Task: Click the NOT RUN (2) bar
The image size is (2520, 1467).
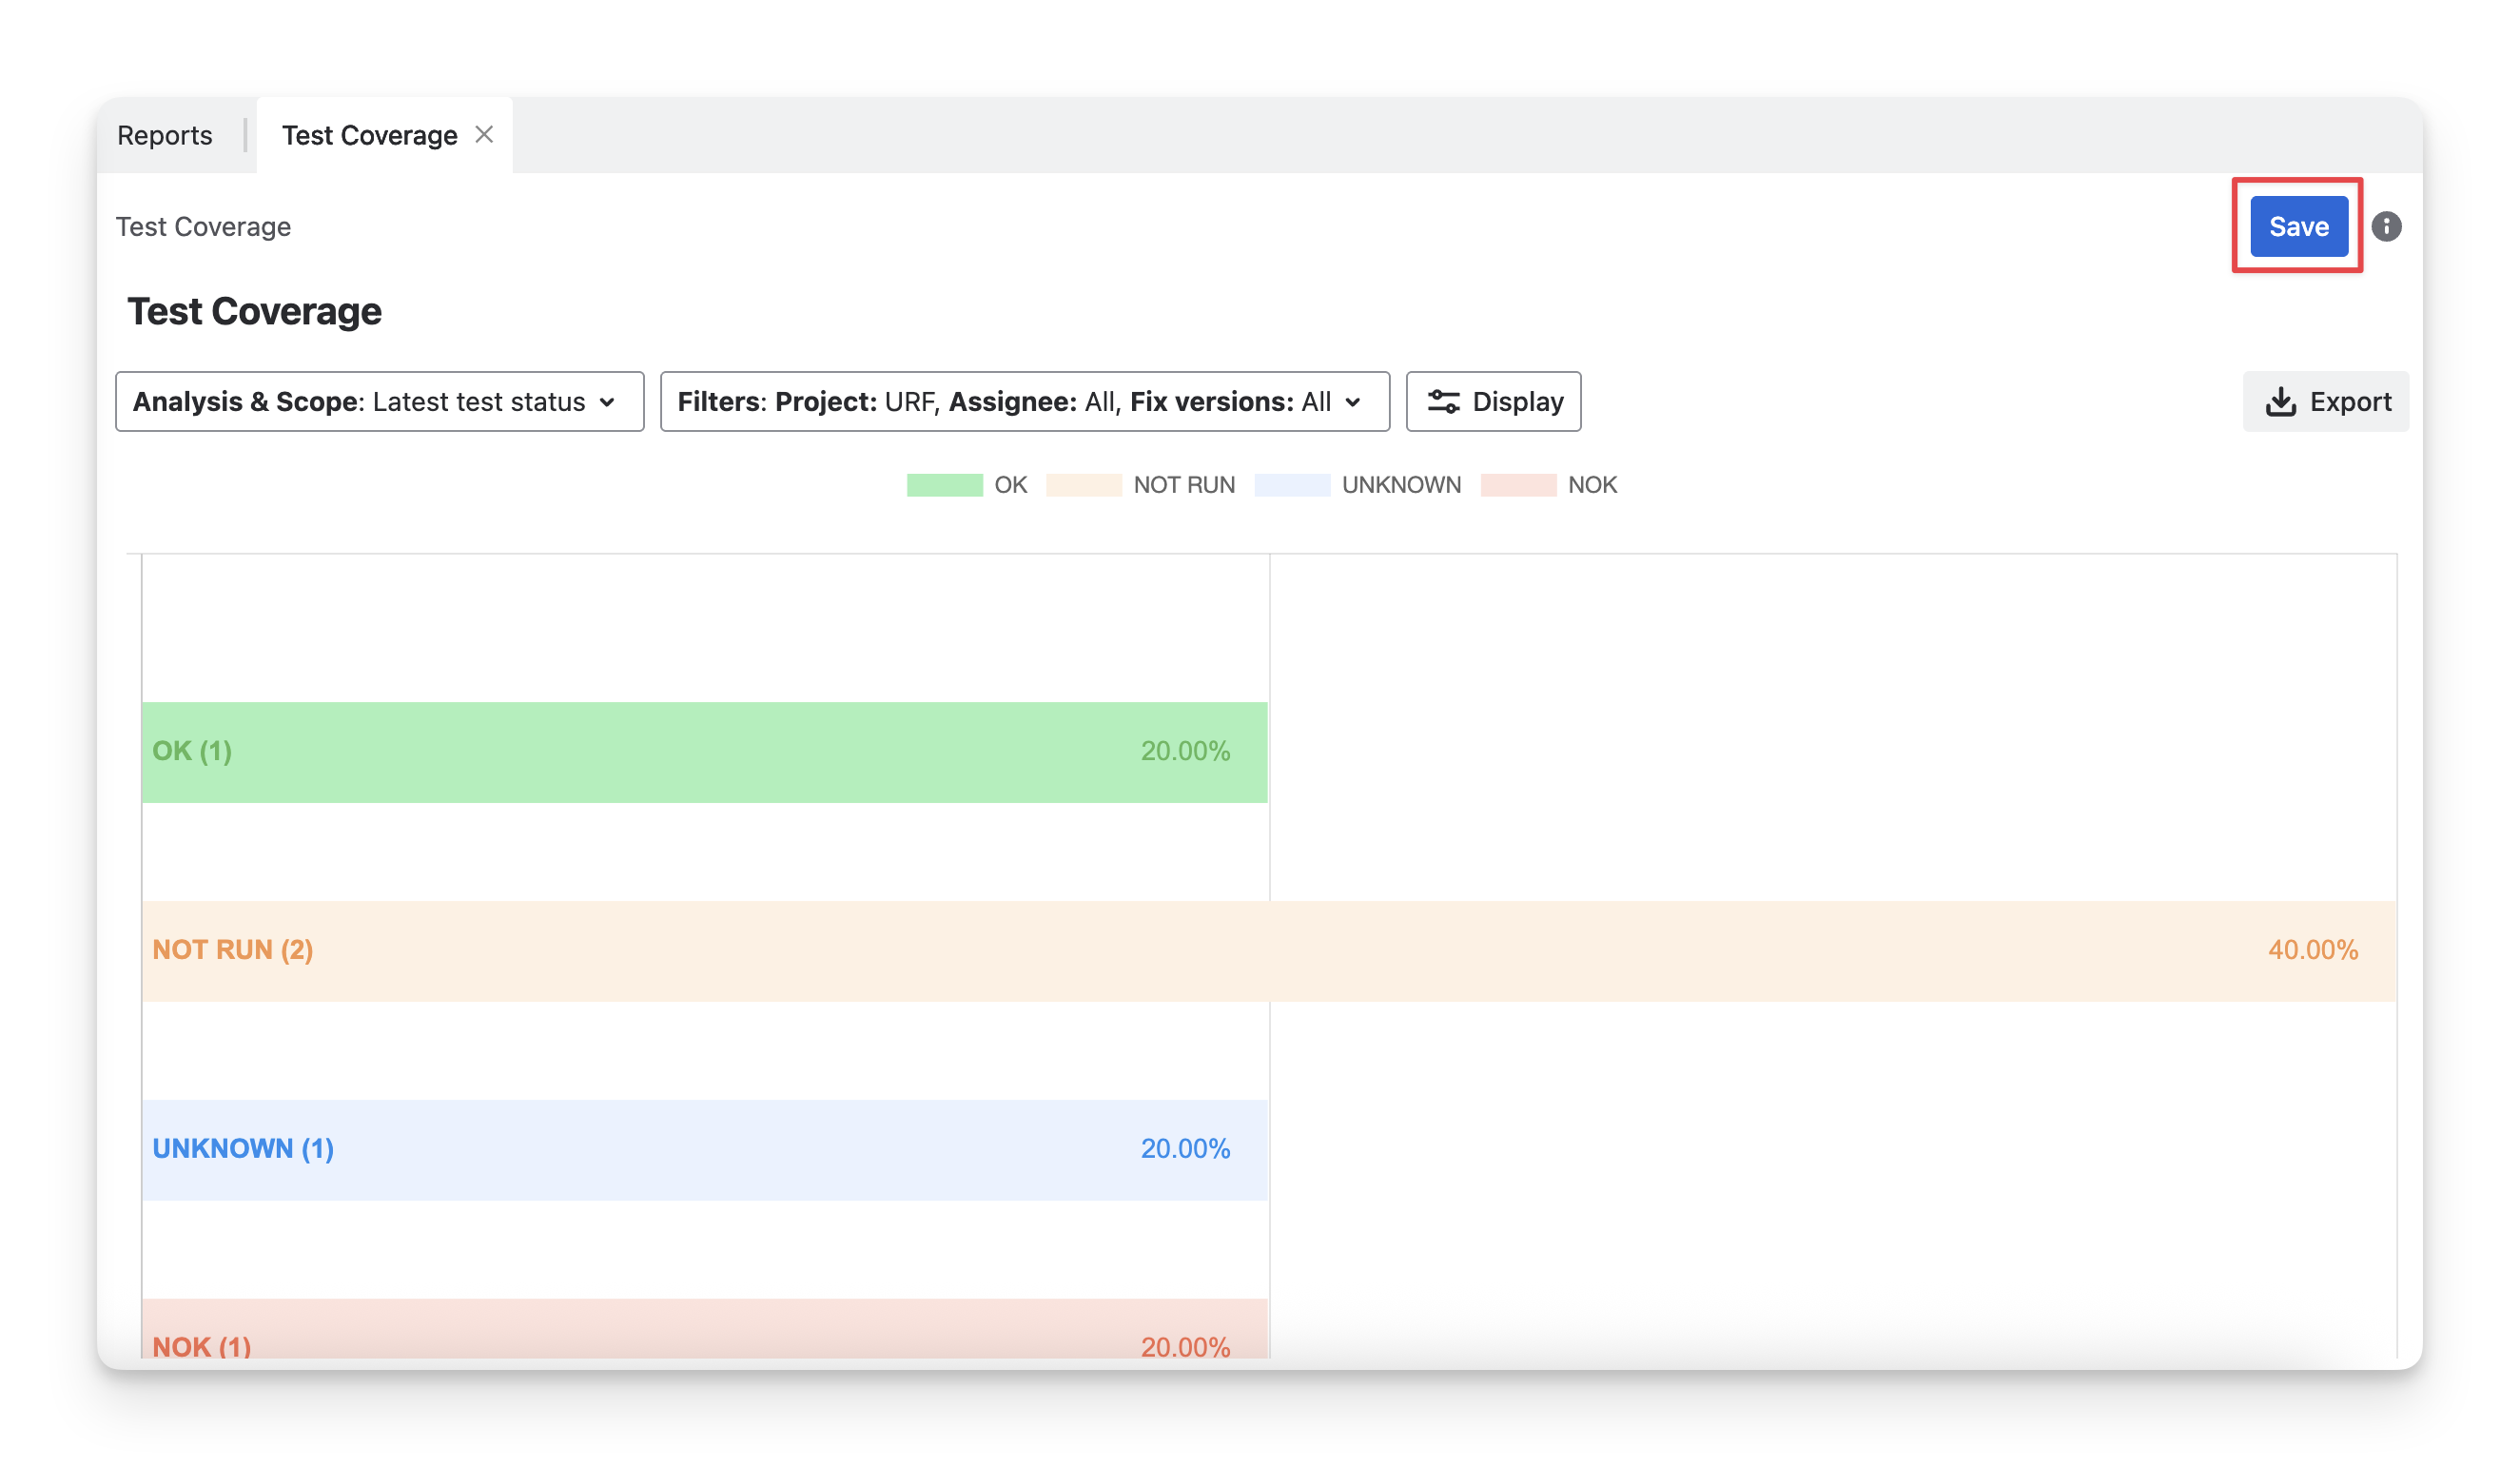Action: 1268,951
